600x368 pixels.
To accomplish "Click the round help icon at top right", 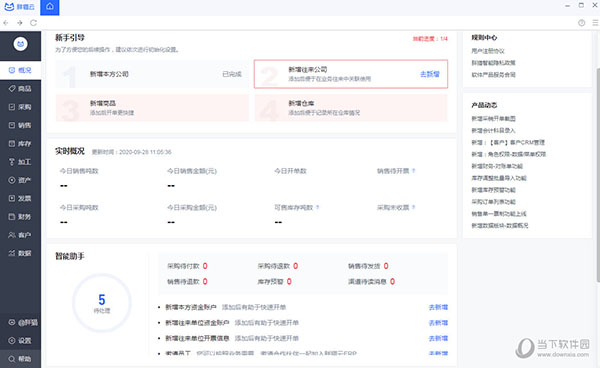I will (x=582, y=23).
